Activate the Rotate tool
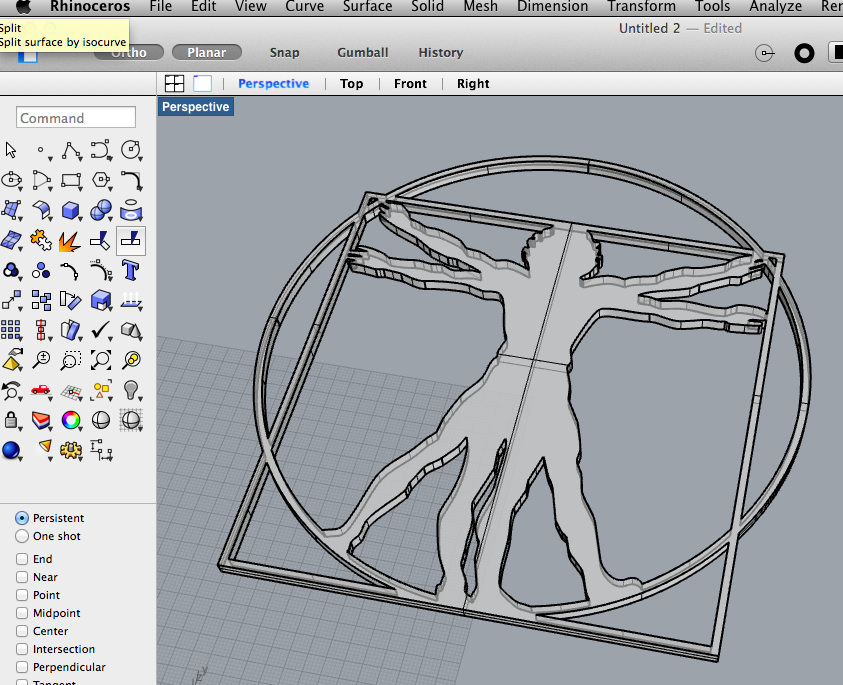 click(71, 301)
